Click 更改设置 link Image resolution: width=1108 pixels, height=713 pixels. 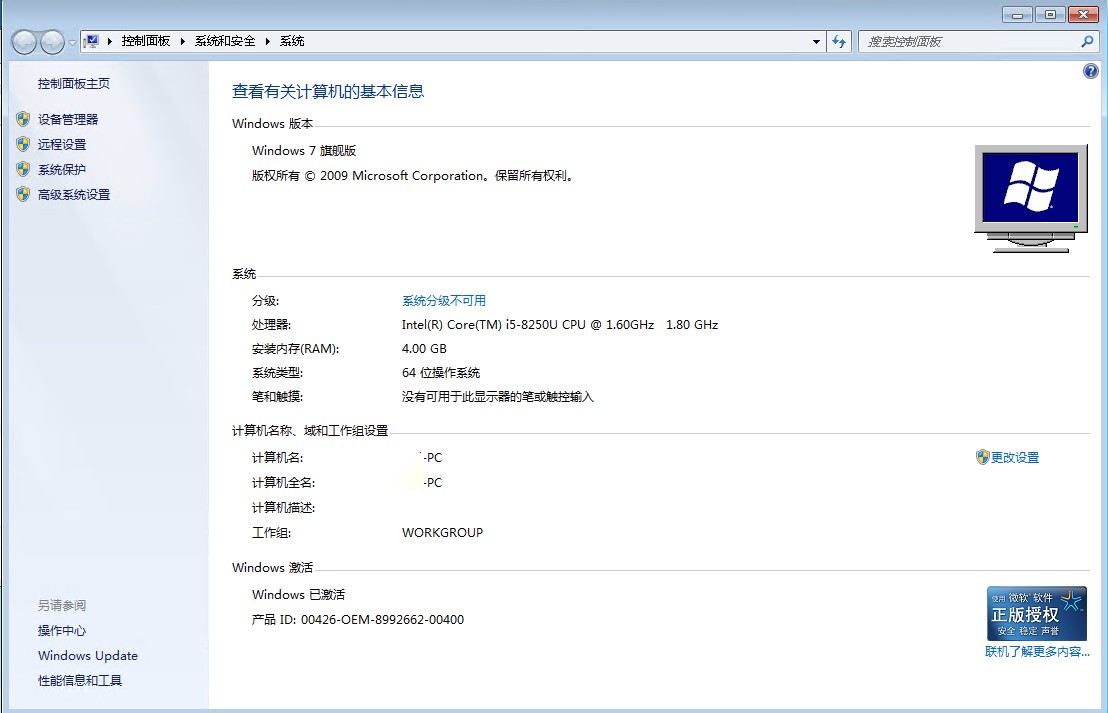[x=1015, y=457]
